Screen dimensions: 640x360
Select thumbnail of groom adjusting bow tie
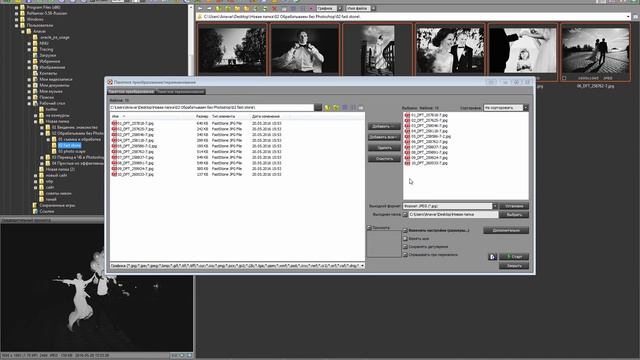pyautogui.click(x=304, y=50)
